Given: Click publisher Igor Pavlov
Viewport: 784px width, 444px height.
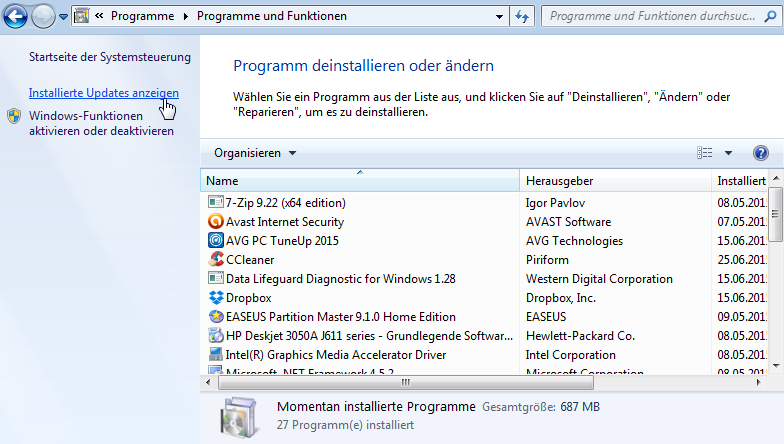Looking at the screenshot, I should [555, 203].
